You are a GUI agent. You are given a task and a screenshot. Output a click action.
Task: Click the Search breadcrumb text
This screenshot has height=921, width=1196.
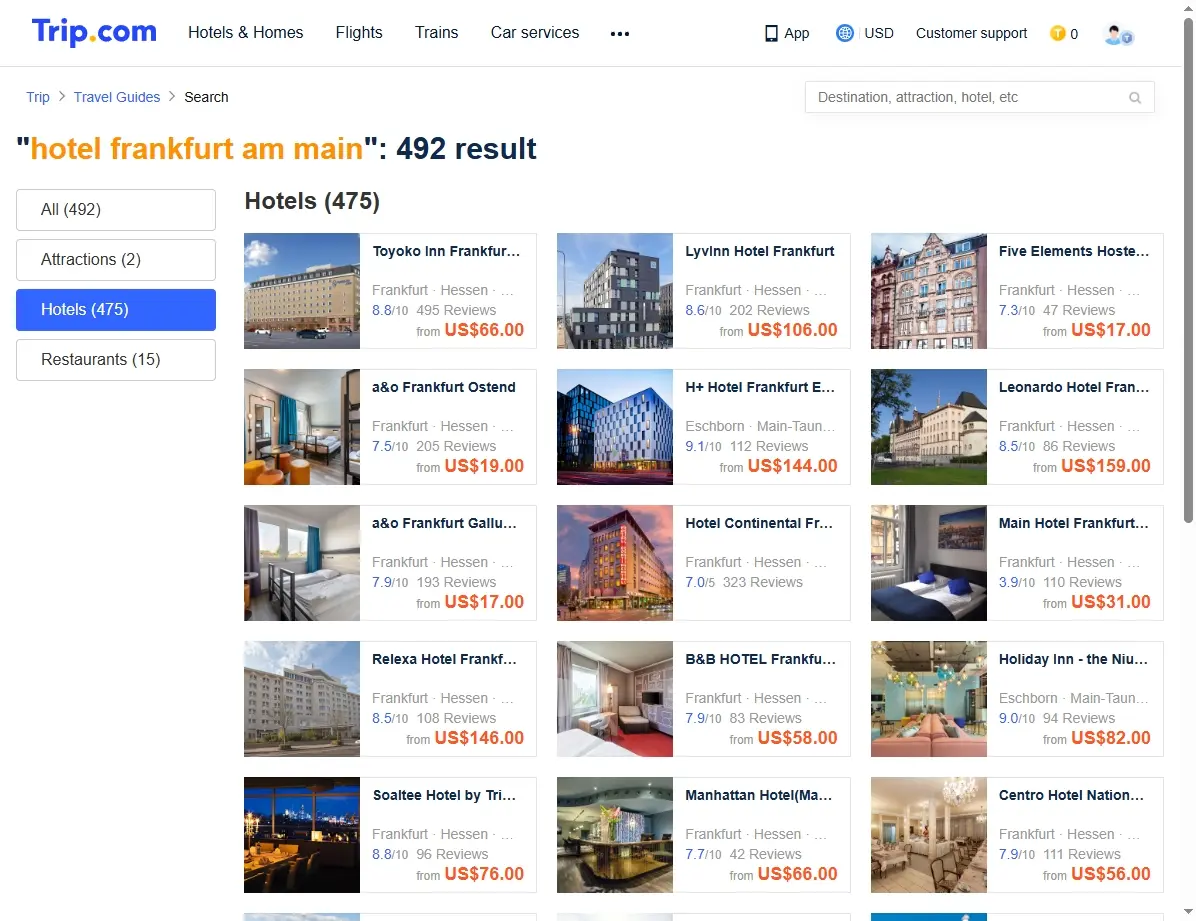(206, 97)
